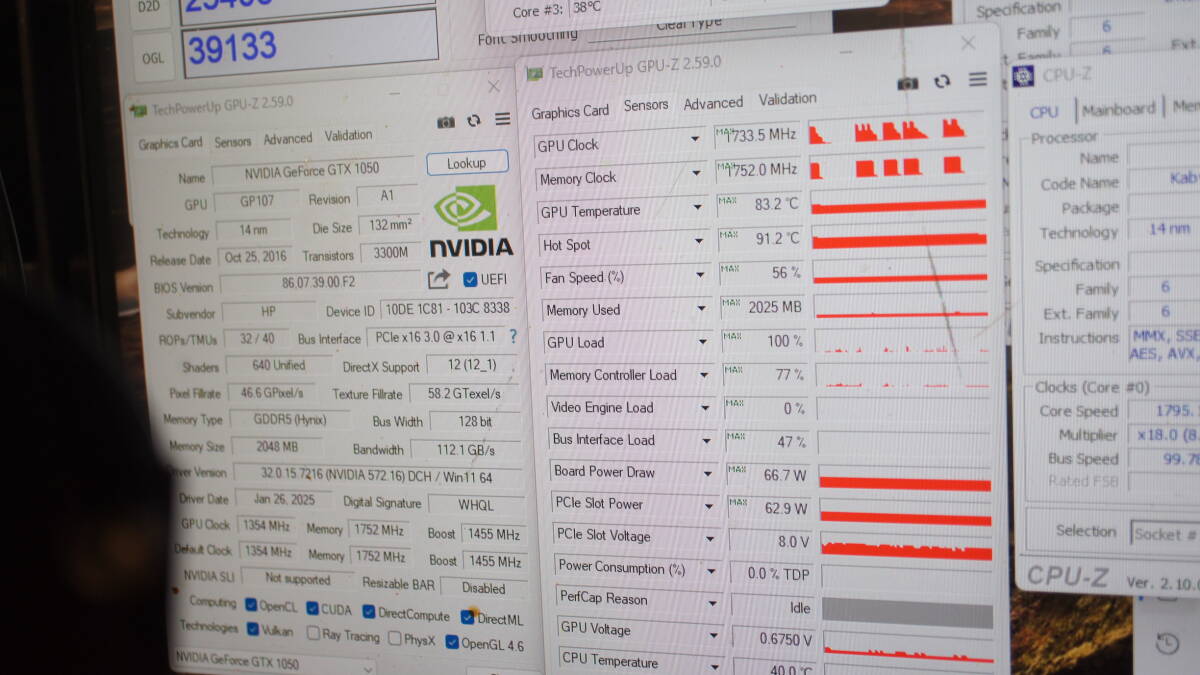Switch to Advanced tab in left GPU-Z window
This screenshot has width=1200, height=675.
click(x=288, y=138)
